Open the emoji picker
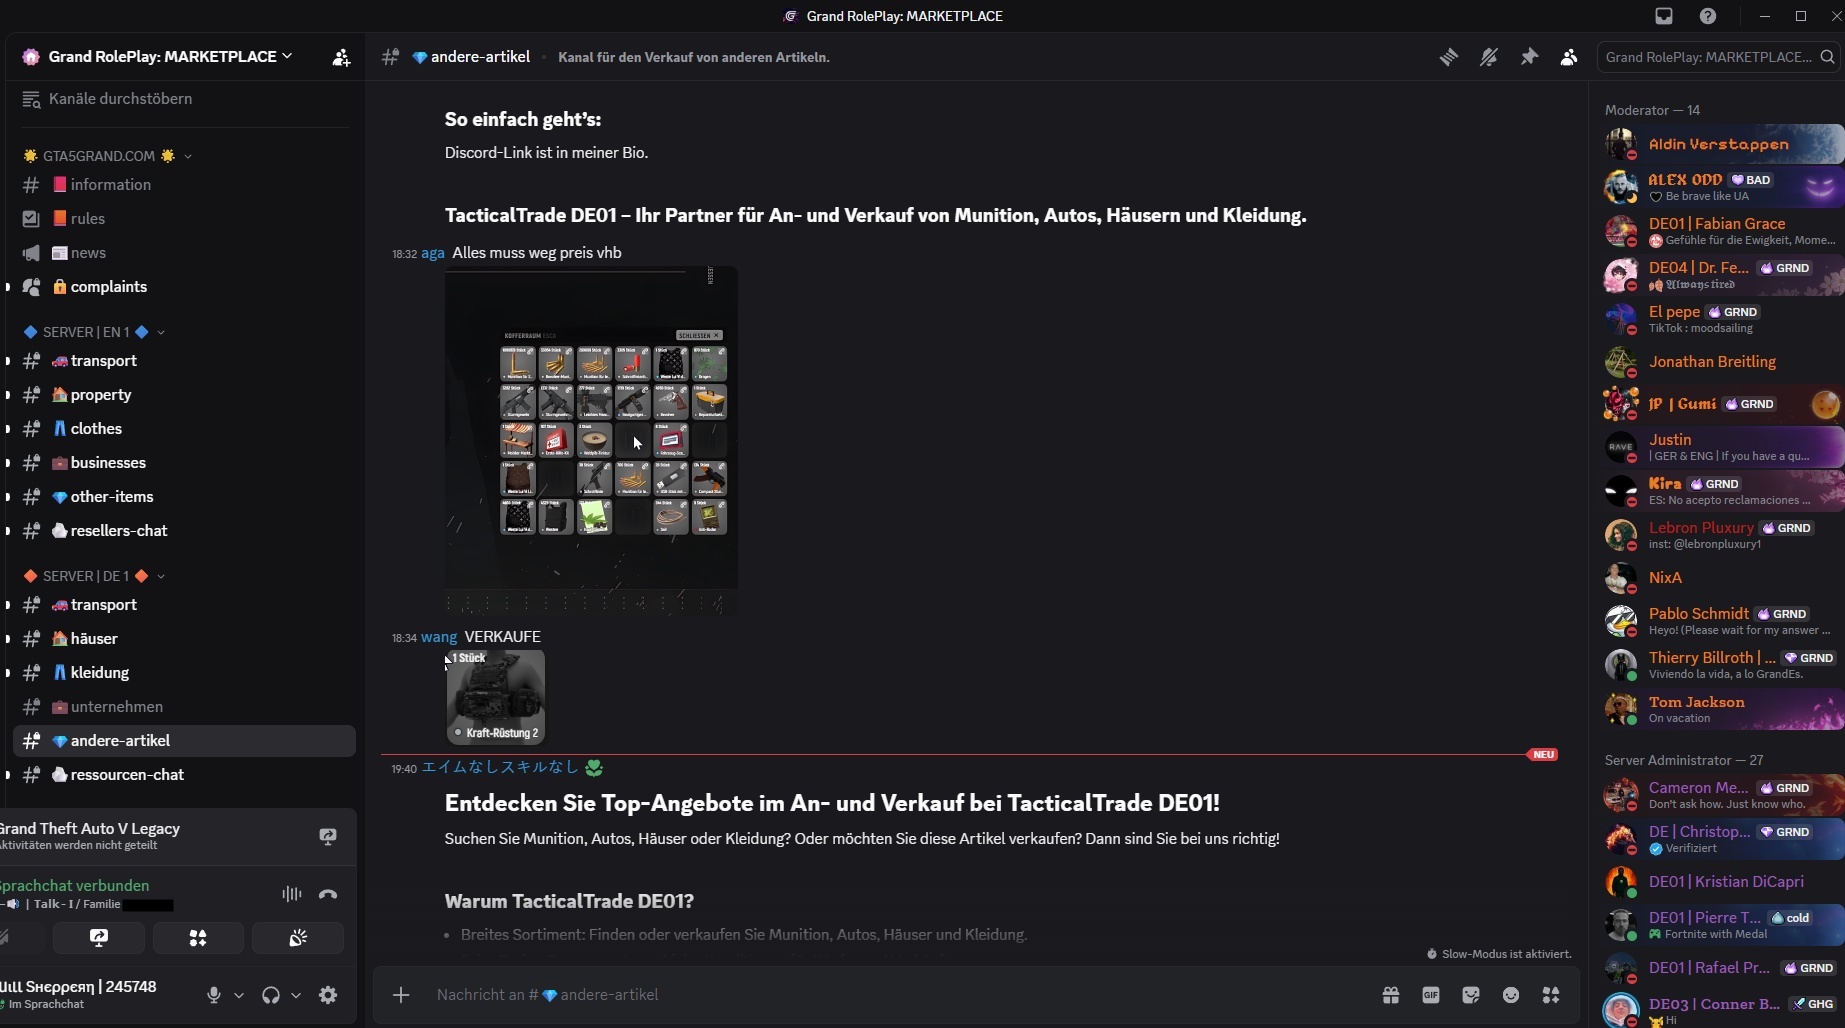The height and width of the screenshot is (1028, 1845). pos(1511,995)
